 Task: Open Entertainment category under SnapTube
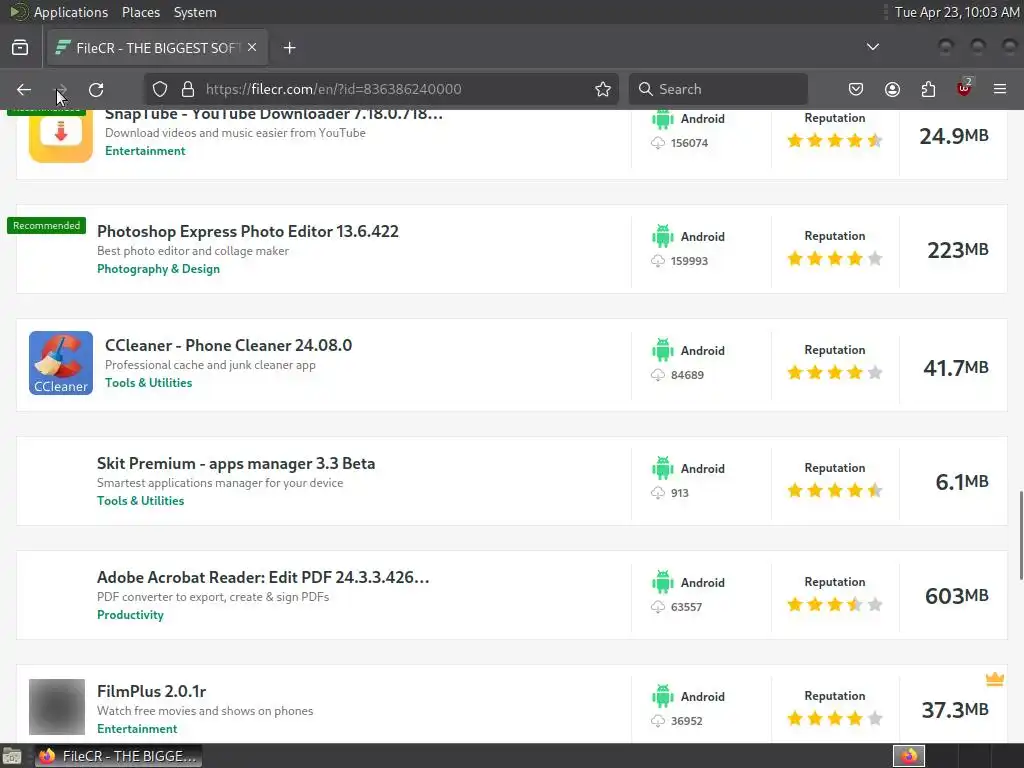[145, 151]
